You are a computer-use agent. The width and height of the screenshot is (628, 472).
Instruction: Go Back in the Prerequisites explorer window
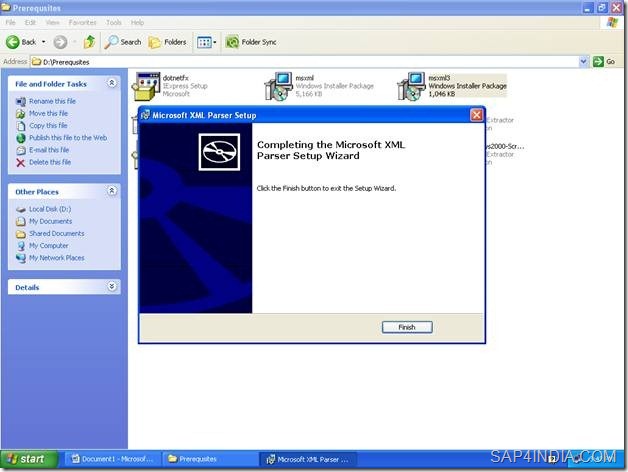tap(21, 42)
